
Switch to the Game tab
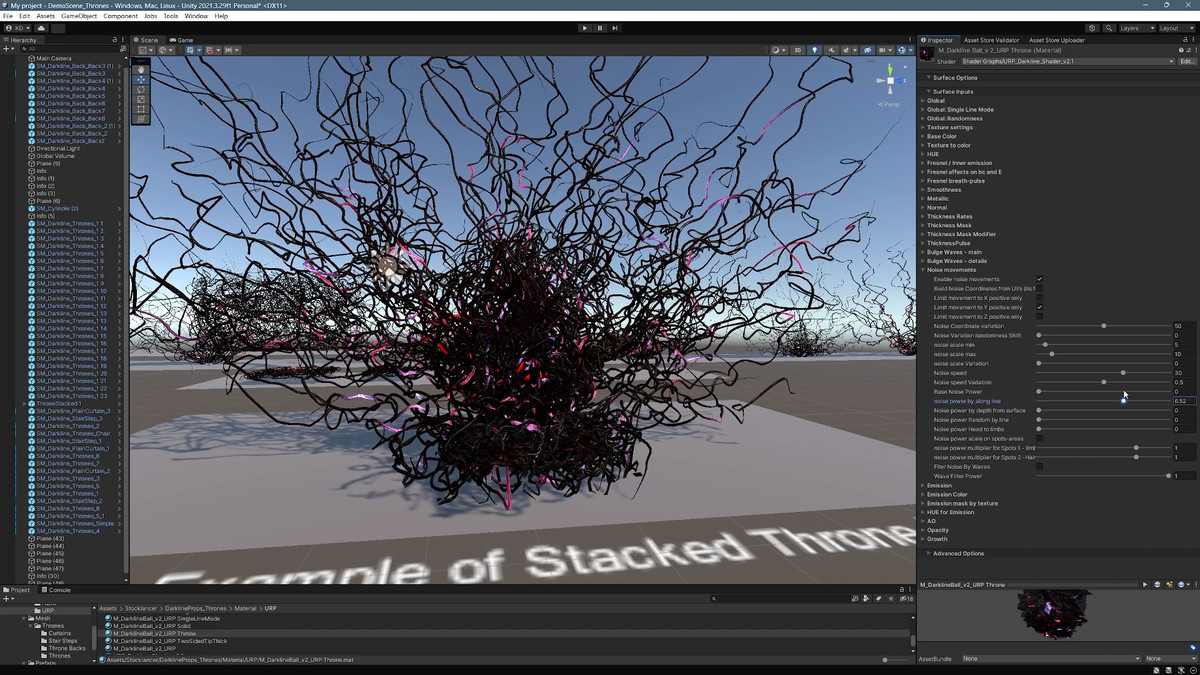coord(184,40)
